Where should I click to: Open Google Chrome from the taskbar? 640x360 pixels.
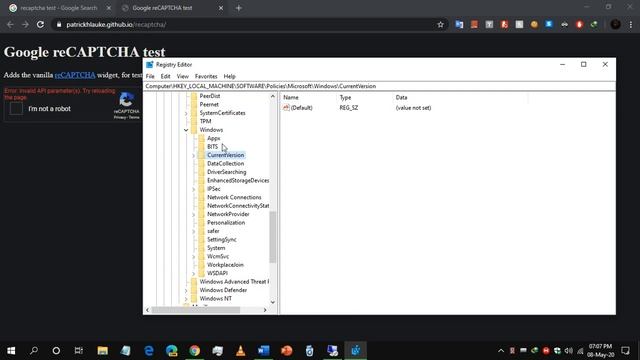click(x=195, y=351)
